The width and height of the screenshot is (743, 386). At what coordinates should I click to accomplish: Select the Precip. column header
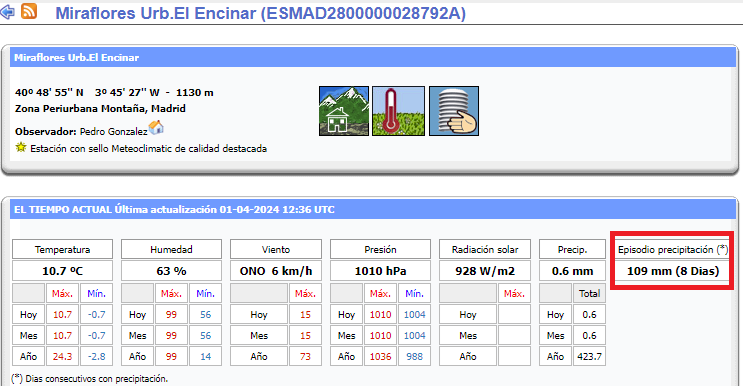[x=572, y=249]
